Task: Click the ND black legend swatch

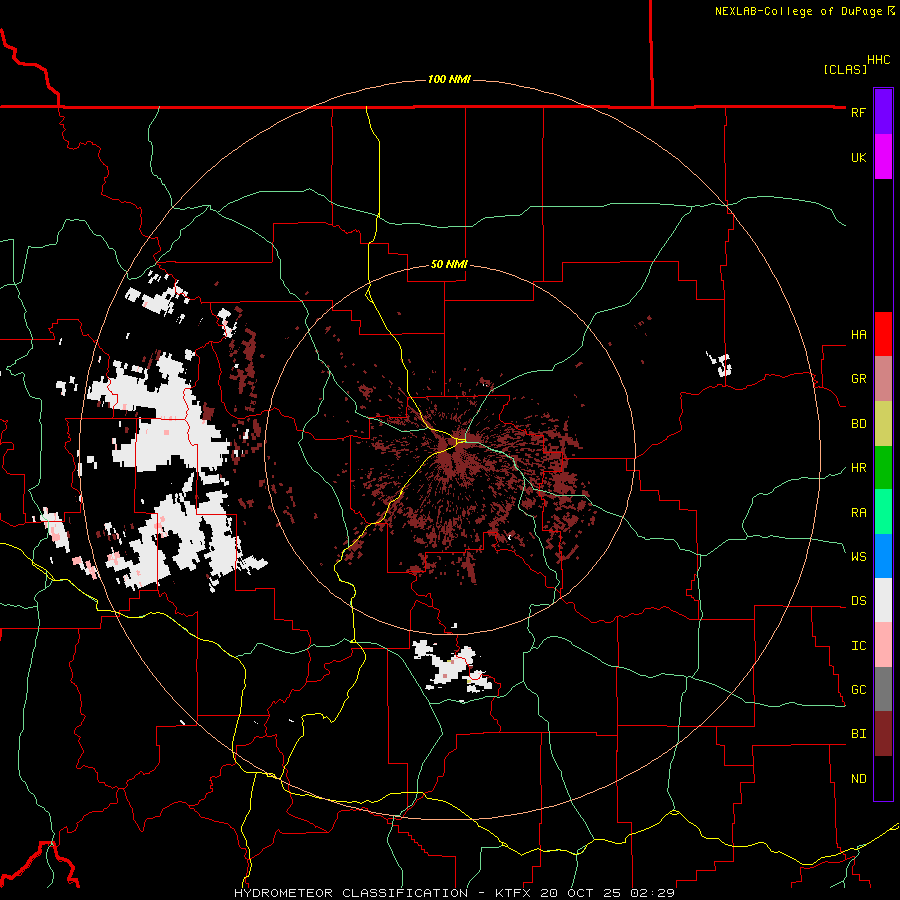Action: pos(883,778)
